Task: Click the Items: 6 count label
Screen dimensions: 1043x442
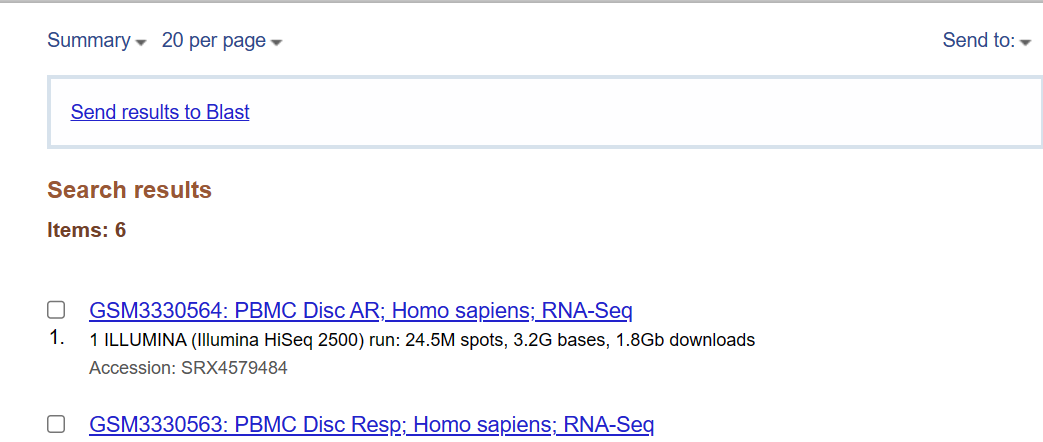Action: pyautogui.click(x=86, y=230)
